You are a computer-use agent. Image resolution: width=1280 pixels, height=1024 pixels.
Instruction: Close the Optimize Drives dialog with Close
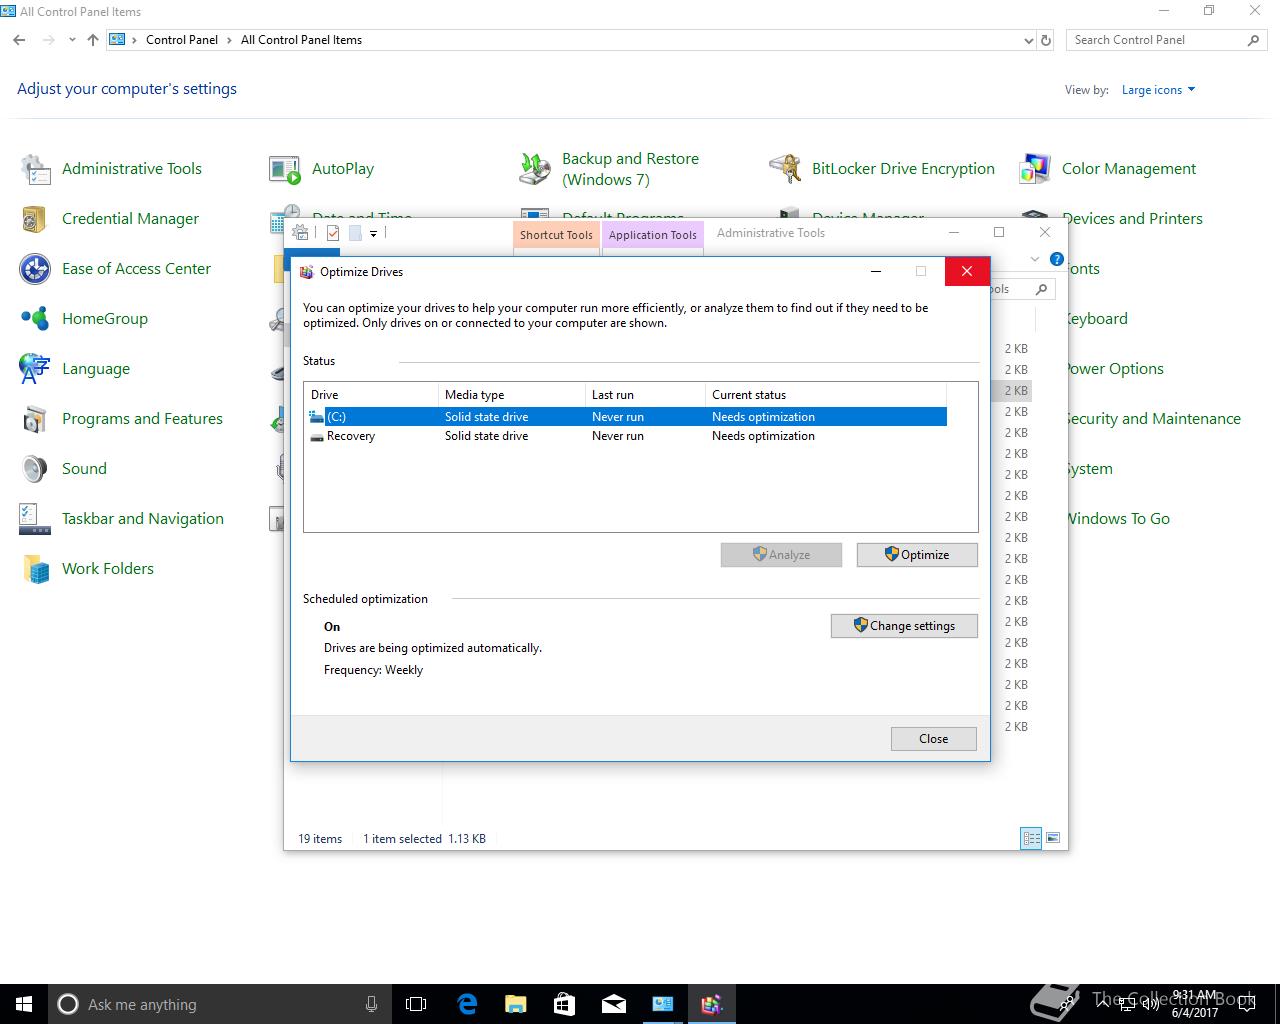(934, 739)
